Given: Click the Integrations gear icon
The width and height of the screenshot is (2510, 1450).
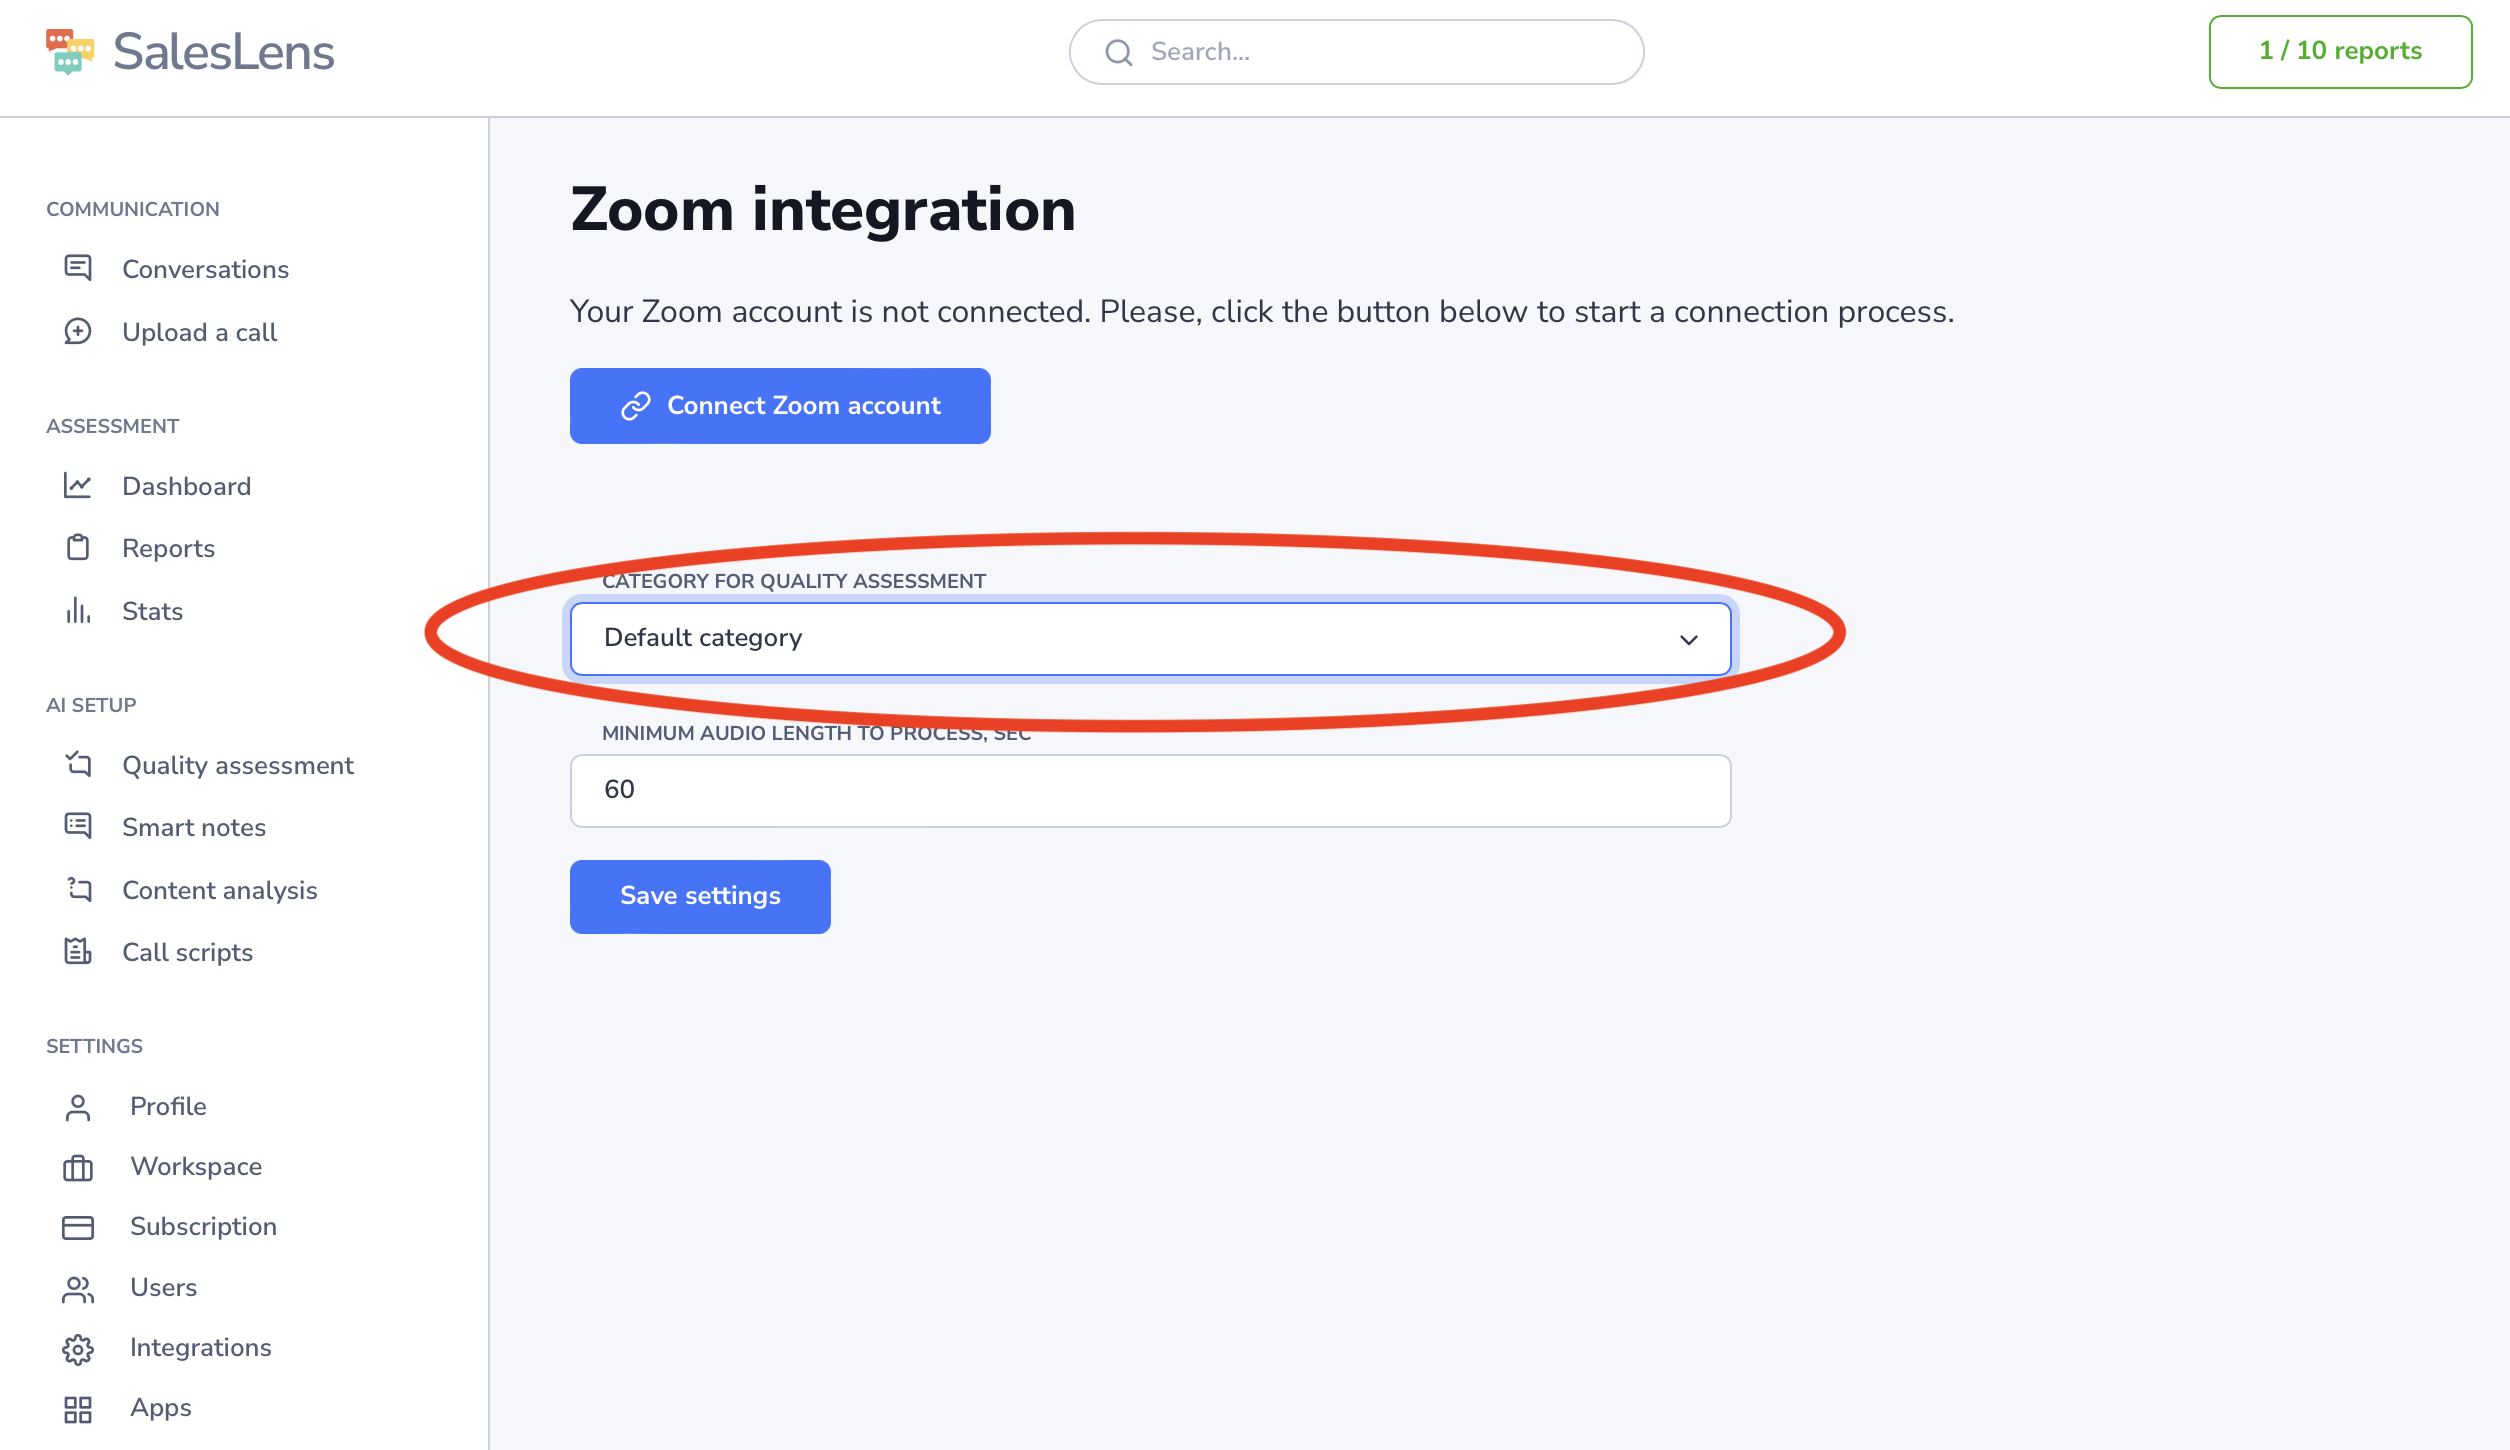Looking at the screenshot, I should 78,1349.
